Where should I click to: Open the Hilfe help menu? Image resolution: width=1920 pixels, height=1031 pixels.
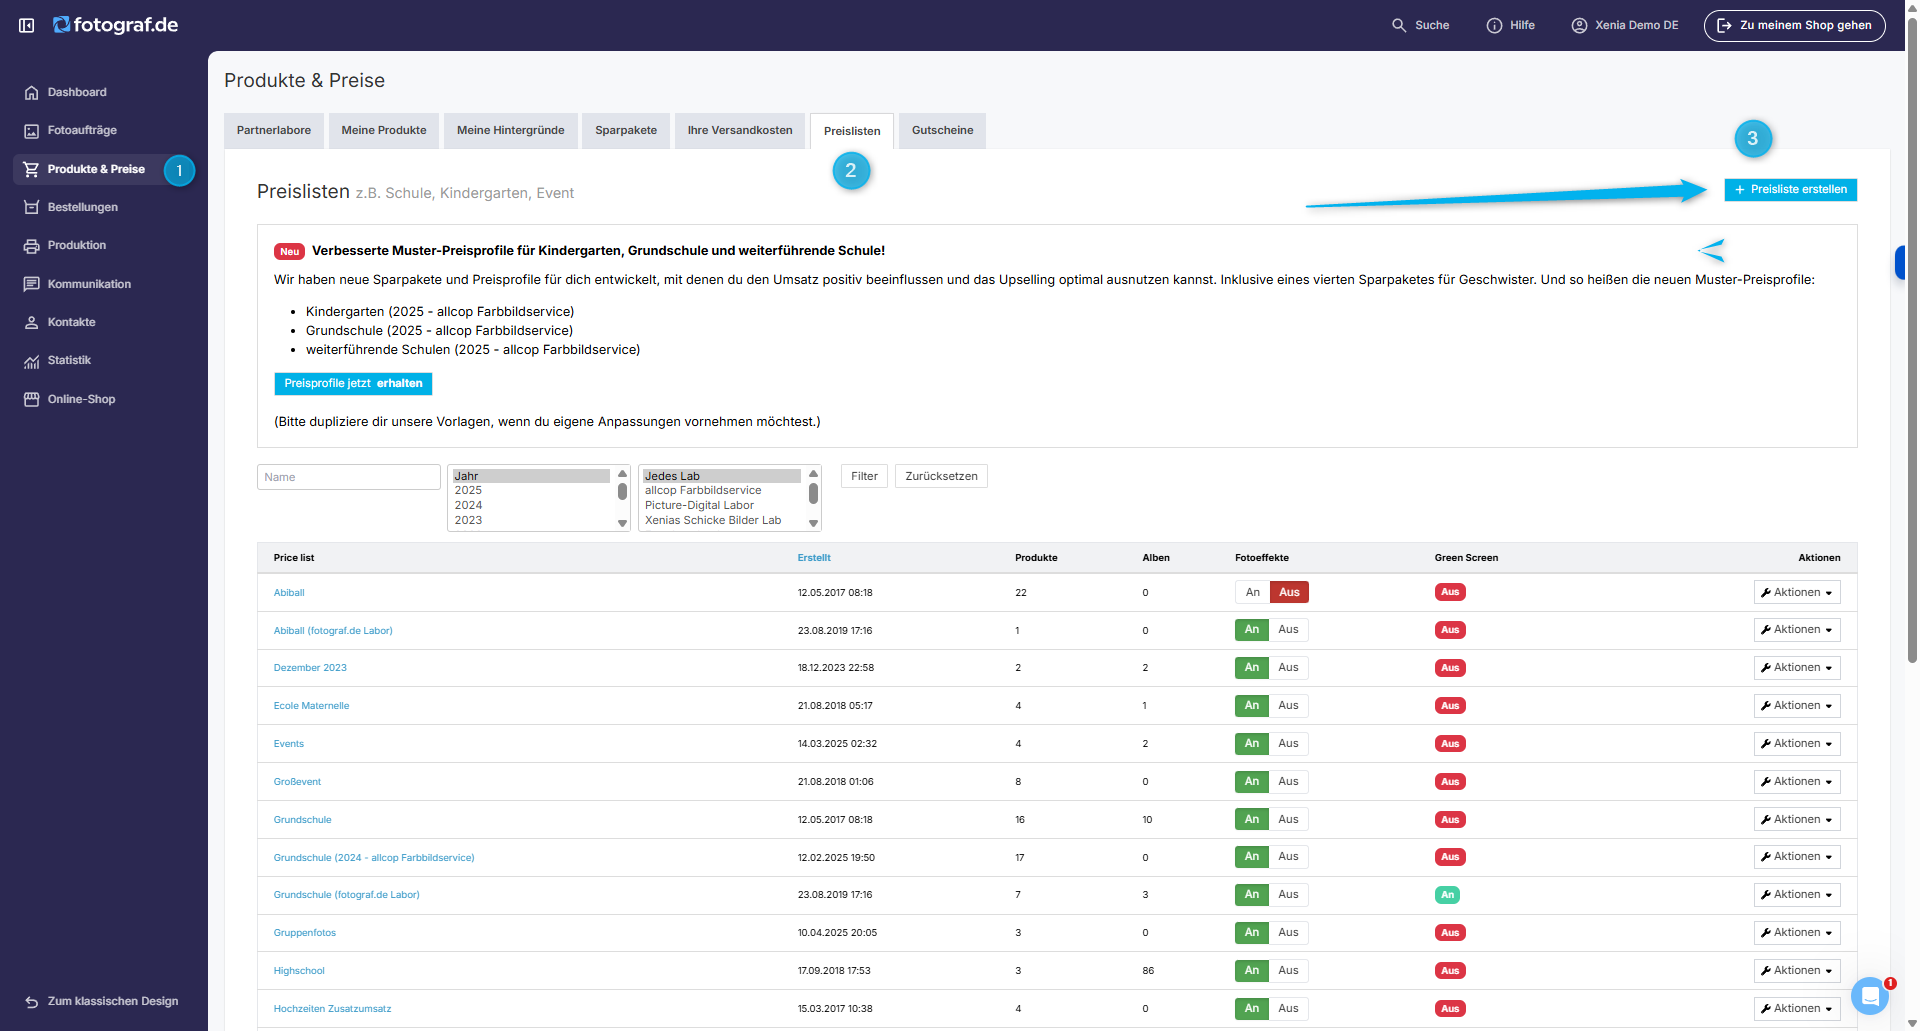(x=1510, y=25)
